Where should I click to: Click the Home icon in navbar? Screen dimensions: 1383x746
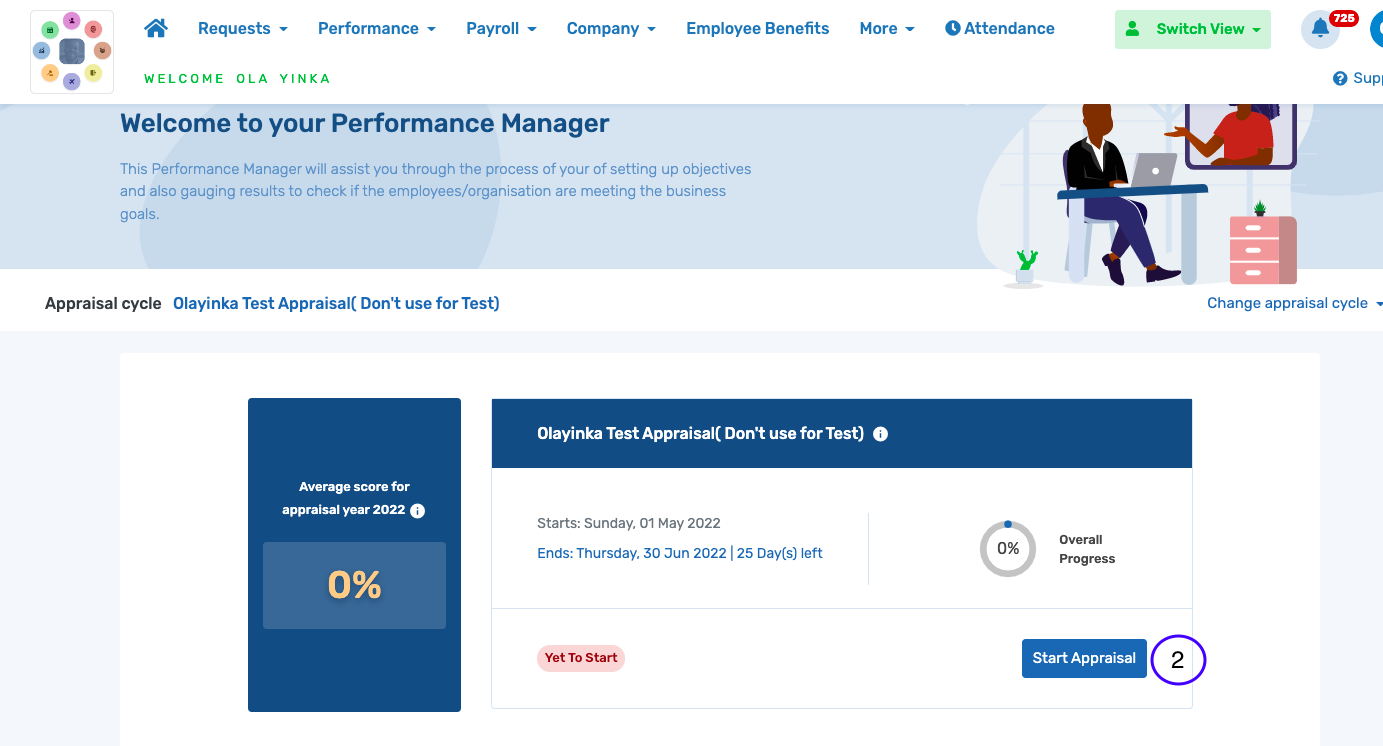tap(156, 28)
